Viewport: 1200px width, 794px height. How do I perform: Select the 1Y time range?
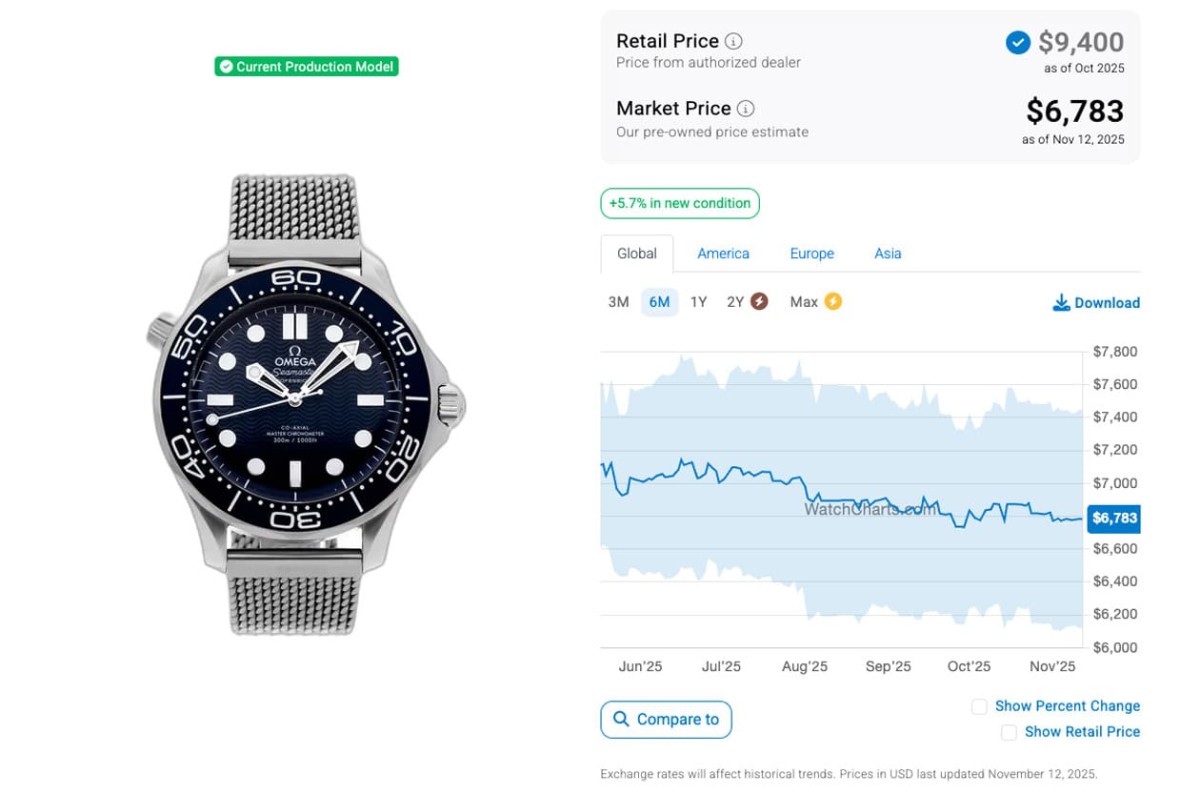pyautogui.click(x=698, y=302)
